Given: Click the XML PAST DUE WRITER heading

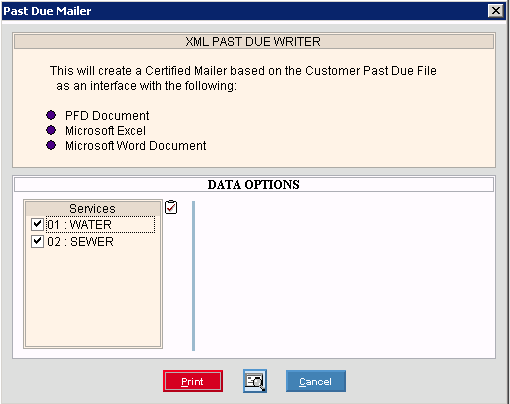Looking at the screenshot, I should pos(254,42).
